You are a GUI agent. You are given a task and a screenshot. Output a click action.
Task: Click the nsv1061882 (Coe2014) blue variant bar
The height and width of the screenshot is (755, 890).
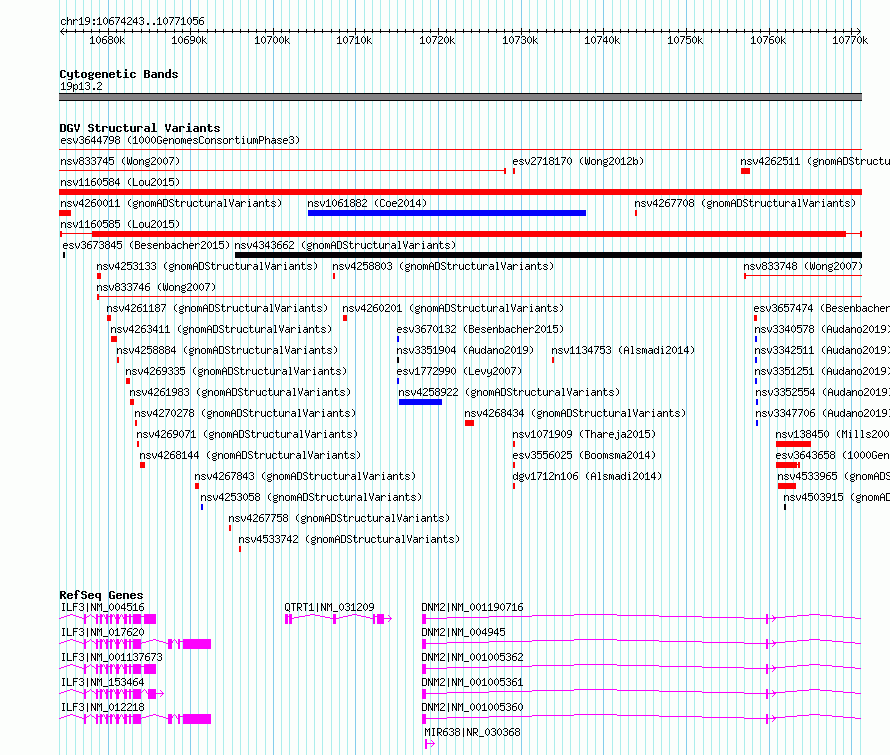pyautogui.click(x=447, y=213)
